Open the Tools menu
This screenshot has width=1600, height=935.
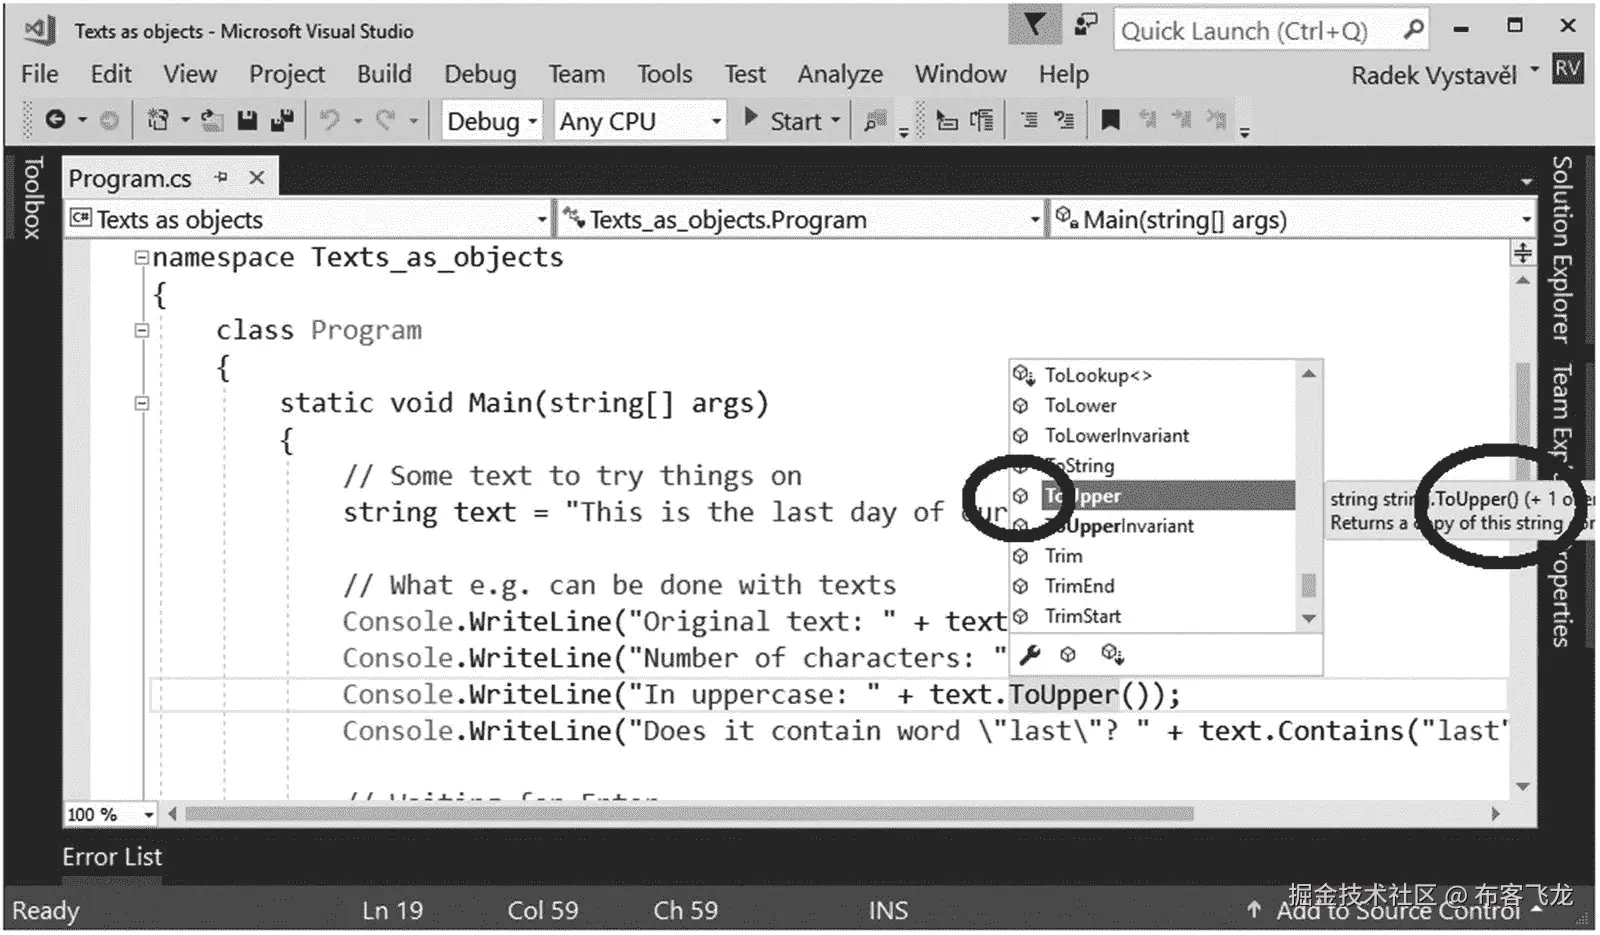[x=665, y=74]
